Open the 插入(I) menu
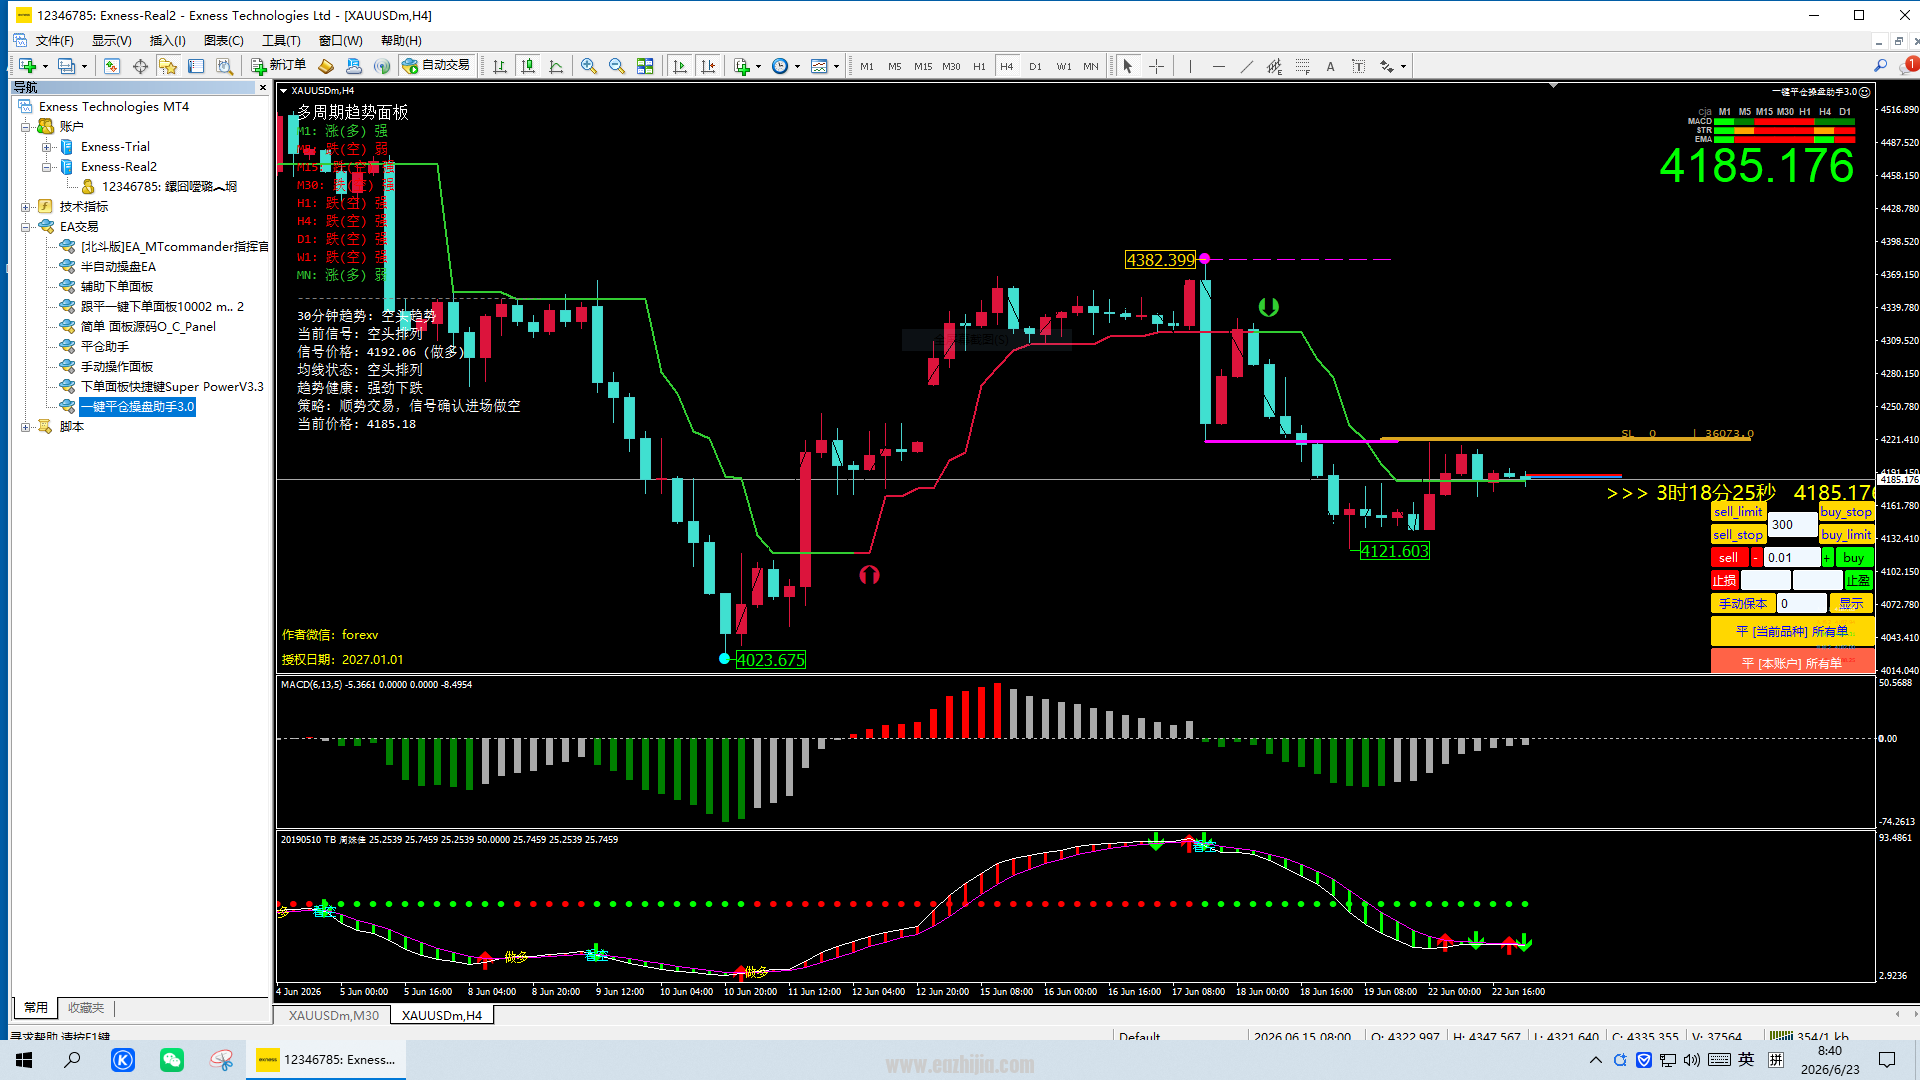This screenshot has width=1920, height=1080. click(168, 41)
